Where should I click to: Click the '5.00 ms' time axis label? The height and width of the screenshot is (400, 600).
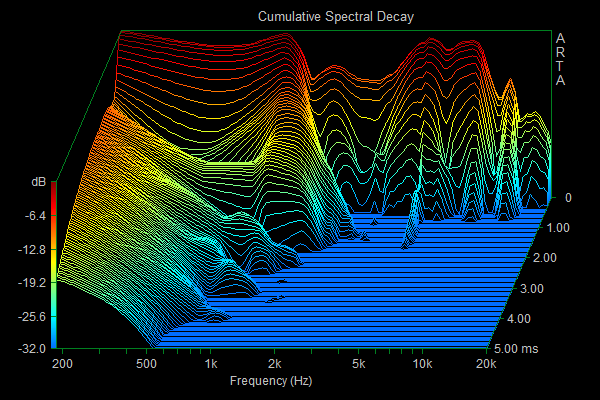[516, 349]
